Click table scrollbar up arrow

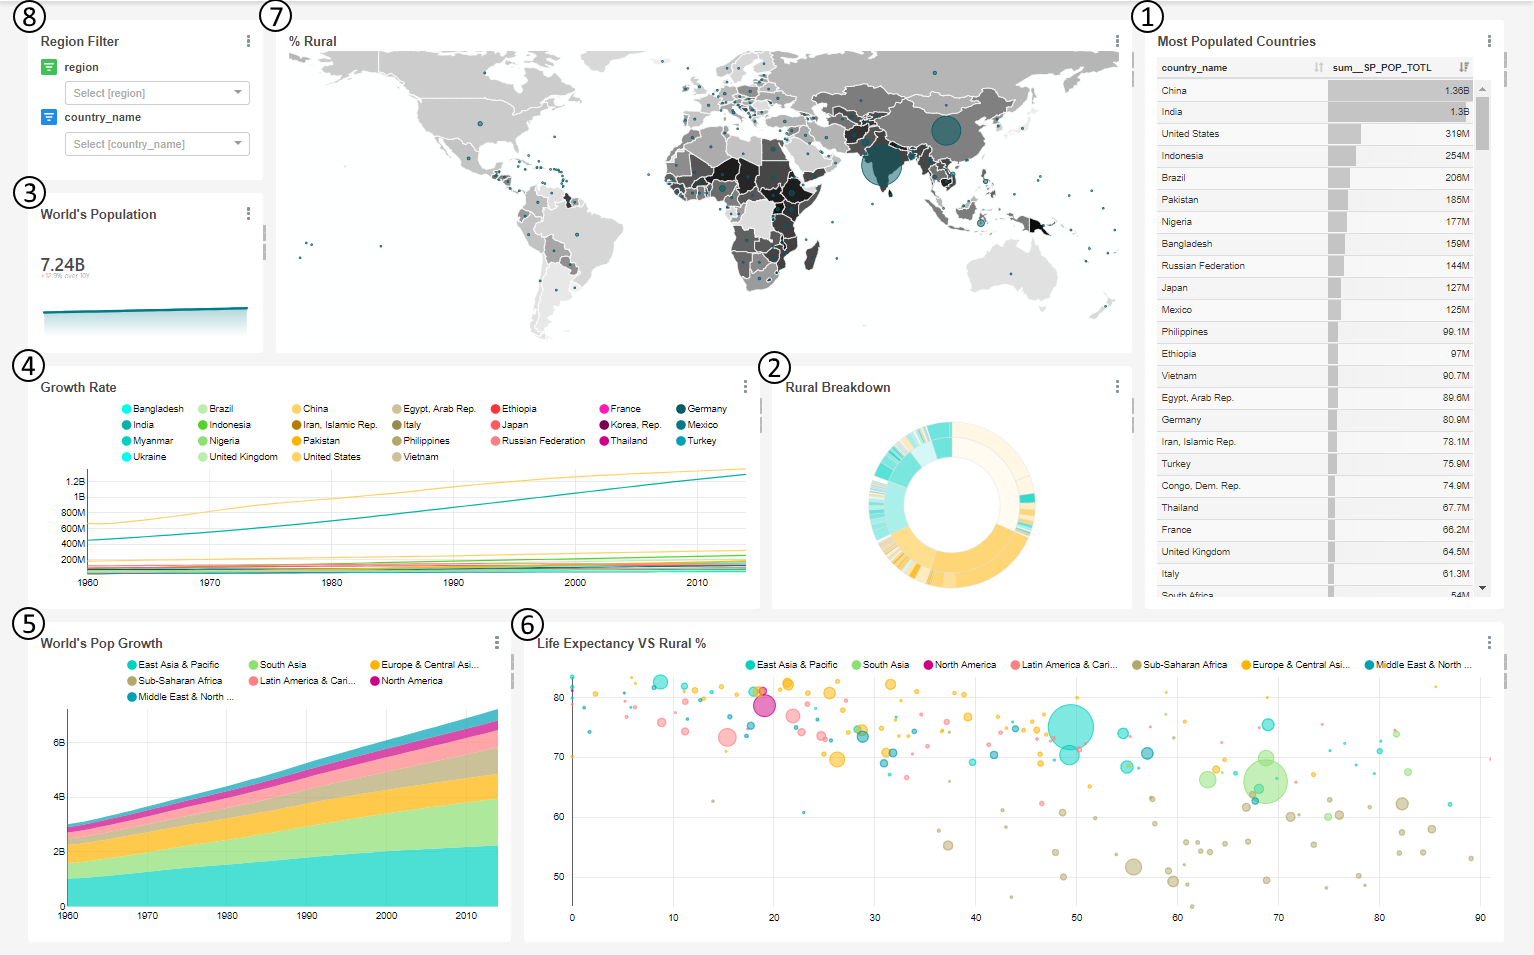[x=1482, y=89]
